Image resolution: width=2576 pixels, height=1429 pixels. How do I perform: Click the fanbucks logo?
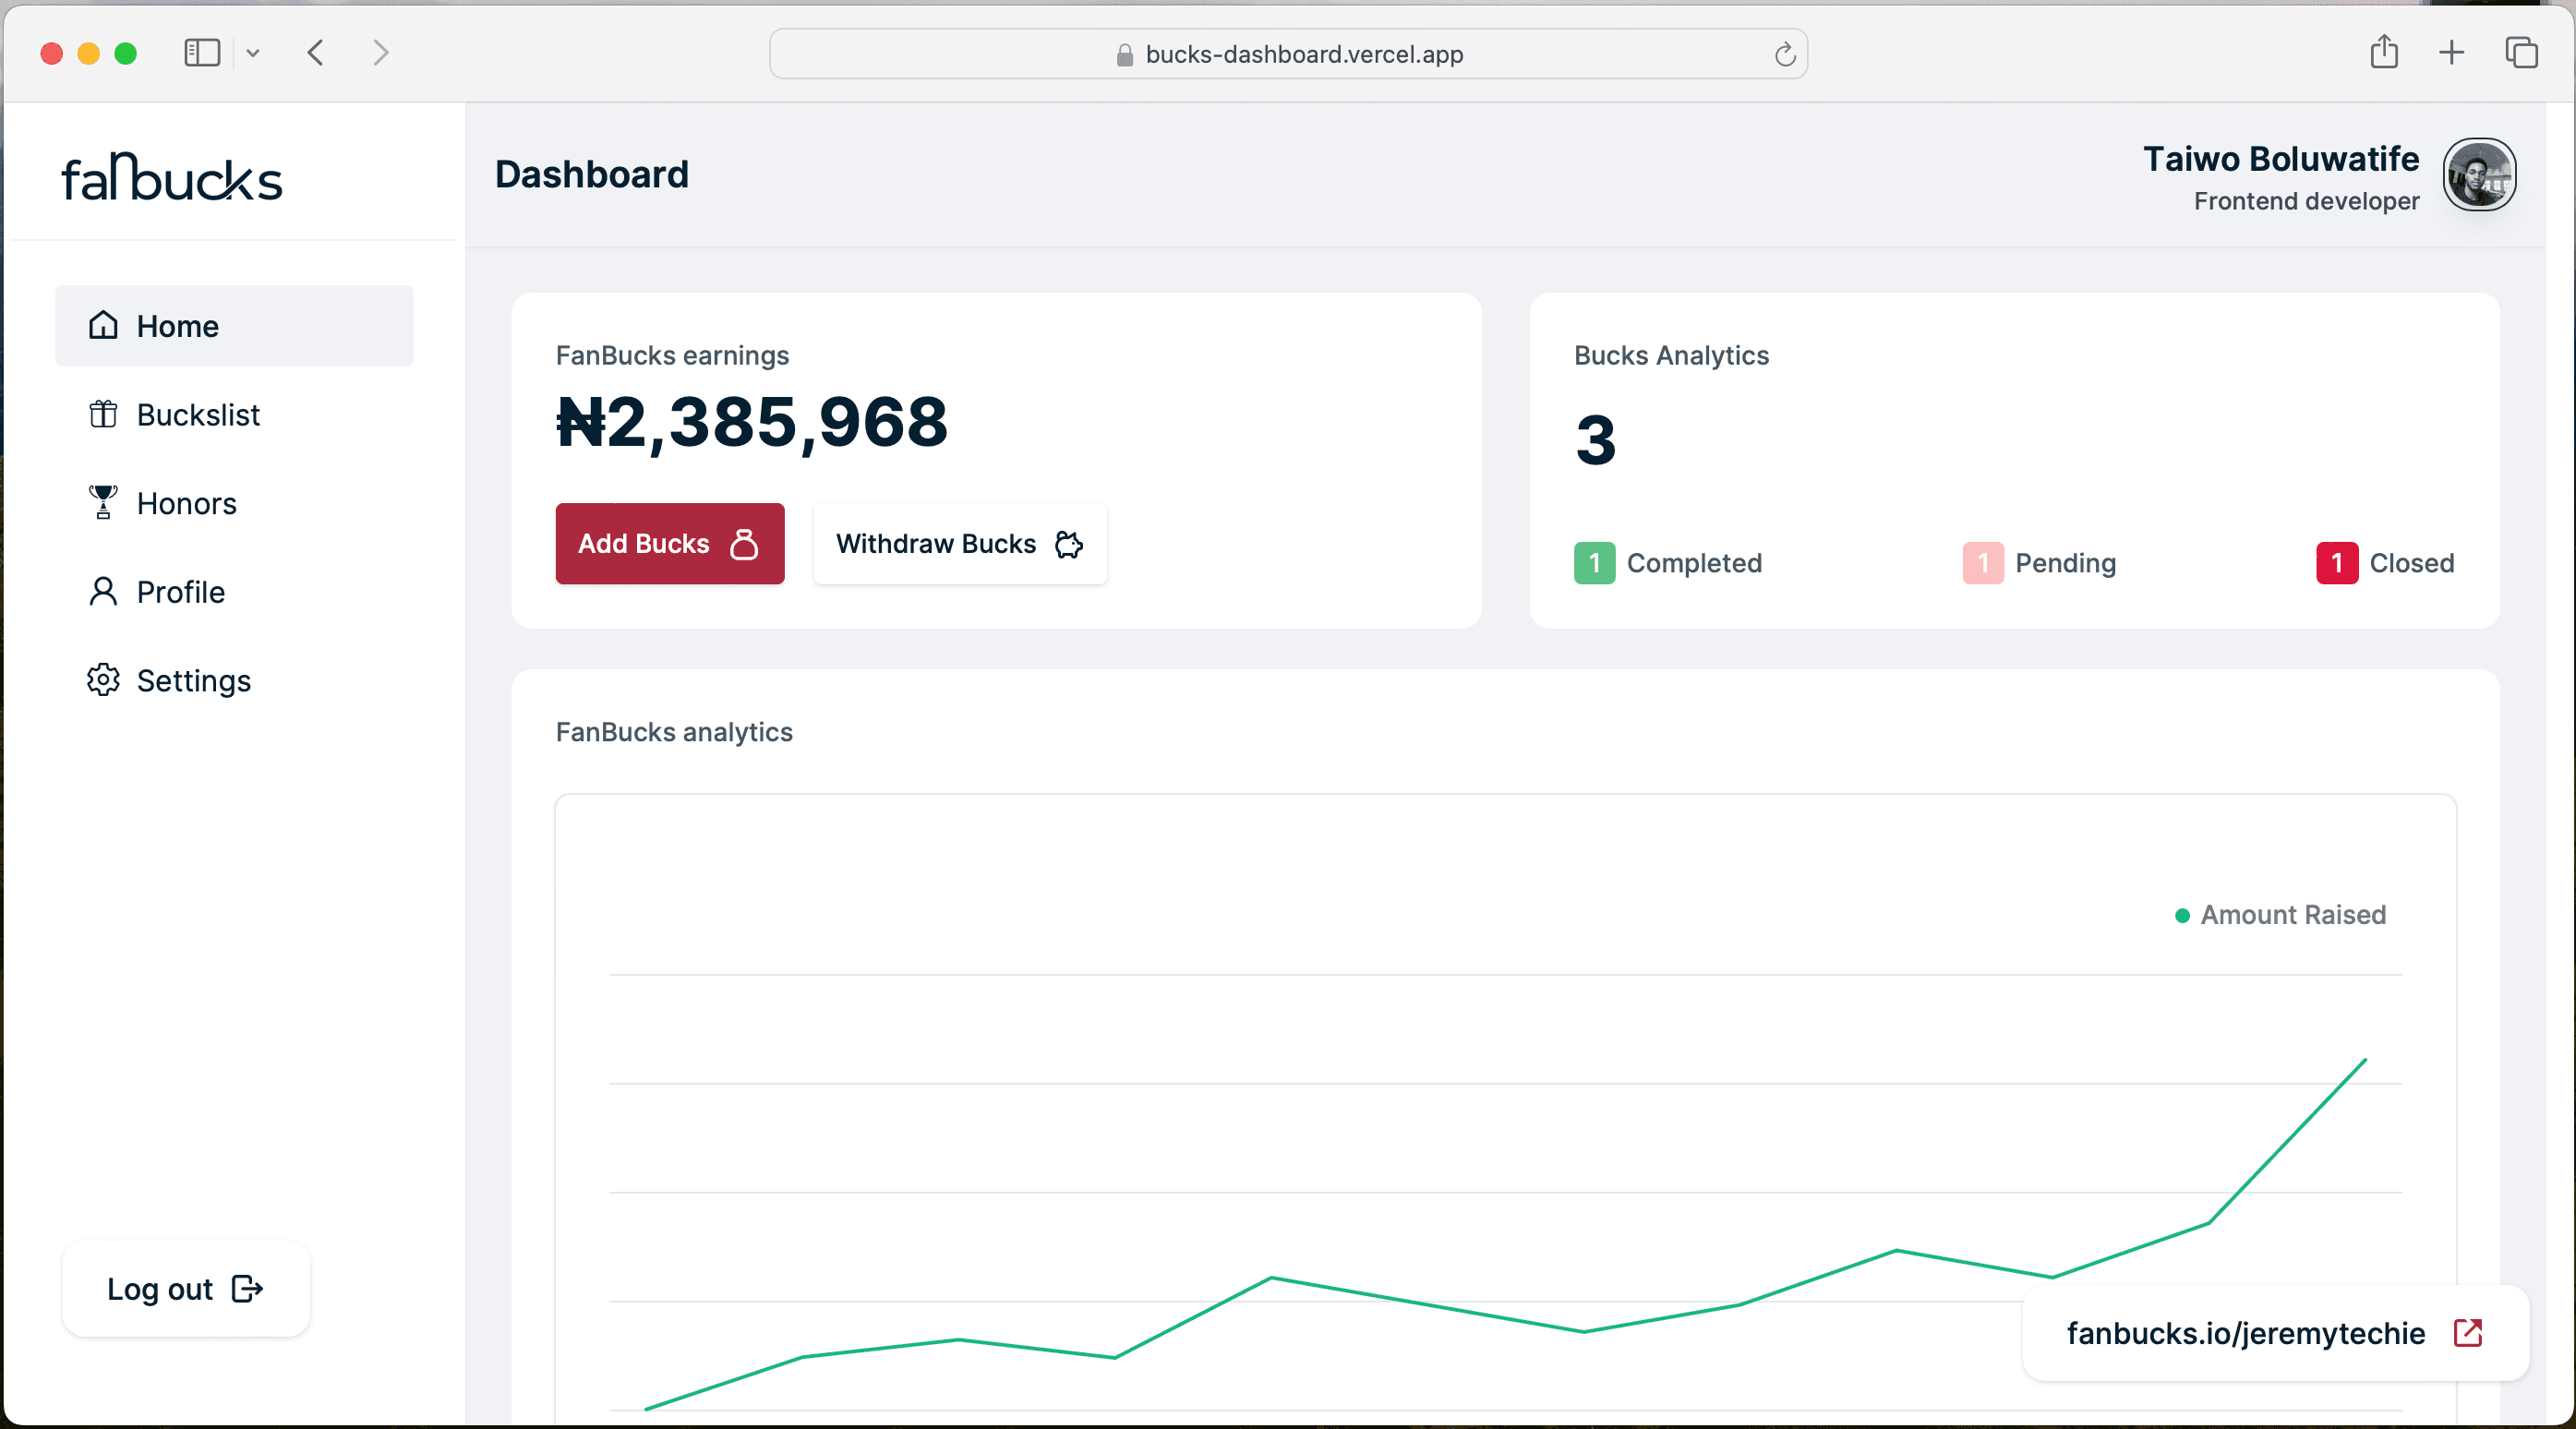click(172, 177)
